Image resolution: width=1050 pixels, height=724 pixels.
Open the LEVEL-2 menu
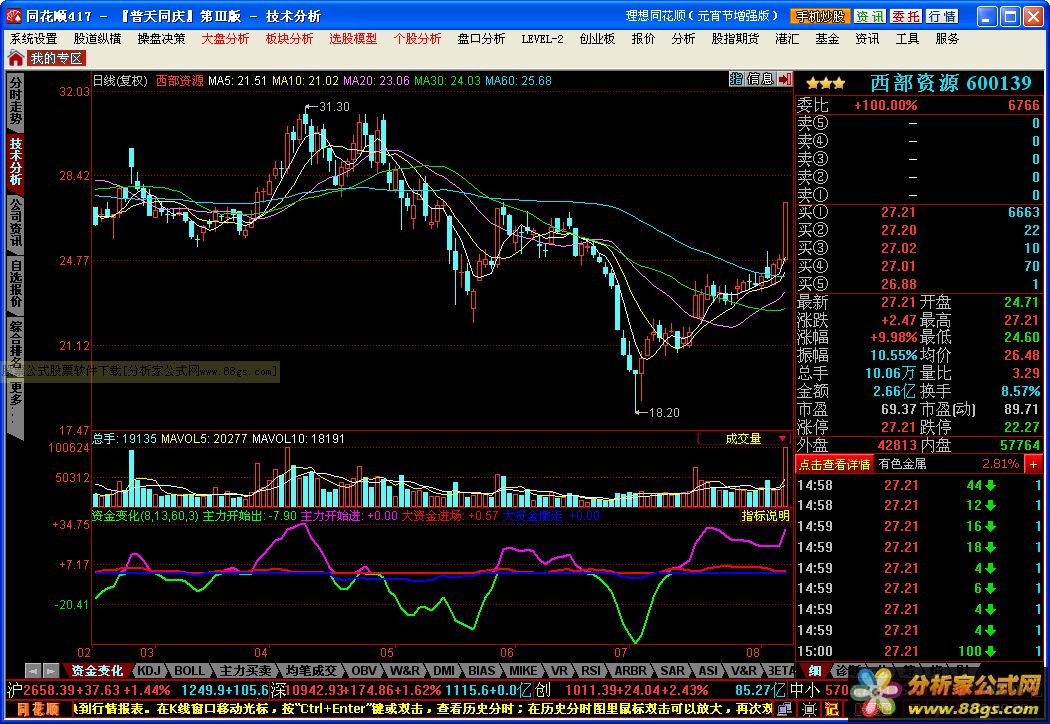tap(542, 39)
